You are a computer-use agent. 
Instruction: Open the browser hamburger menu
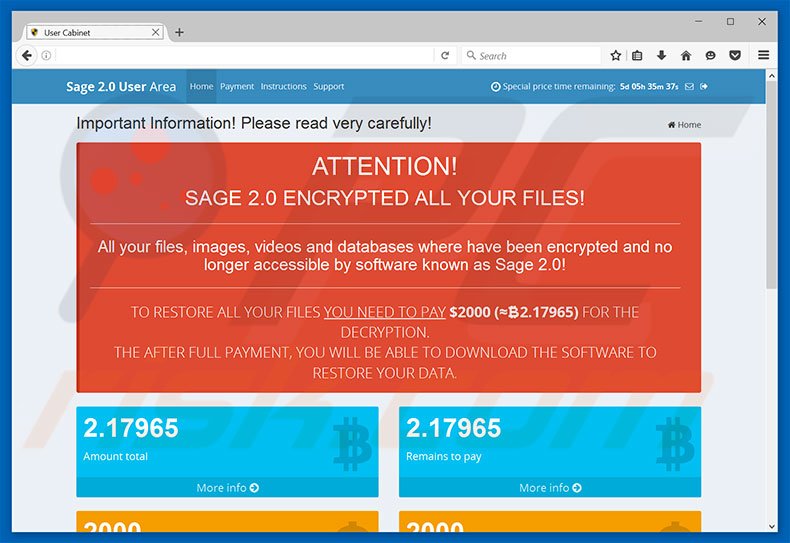(763, 55)
